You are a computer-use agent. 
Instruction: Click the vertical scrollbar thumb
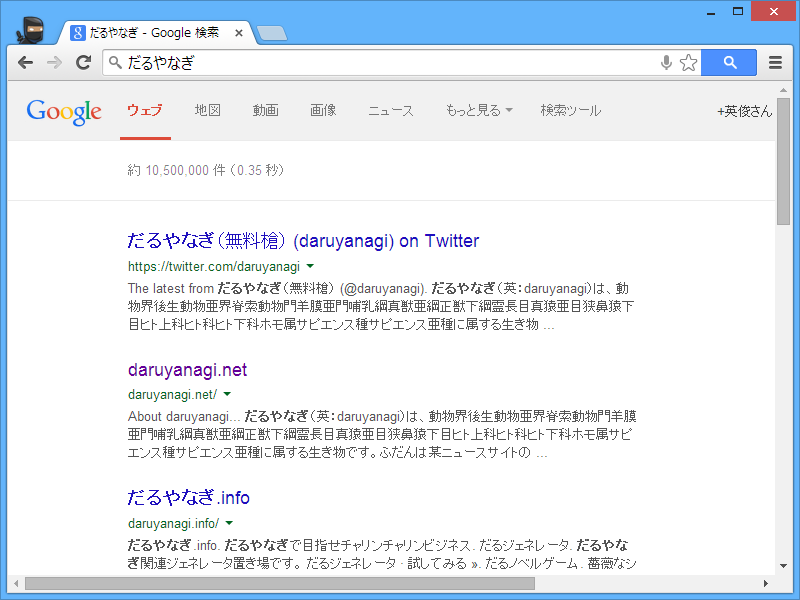(784, 161)
